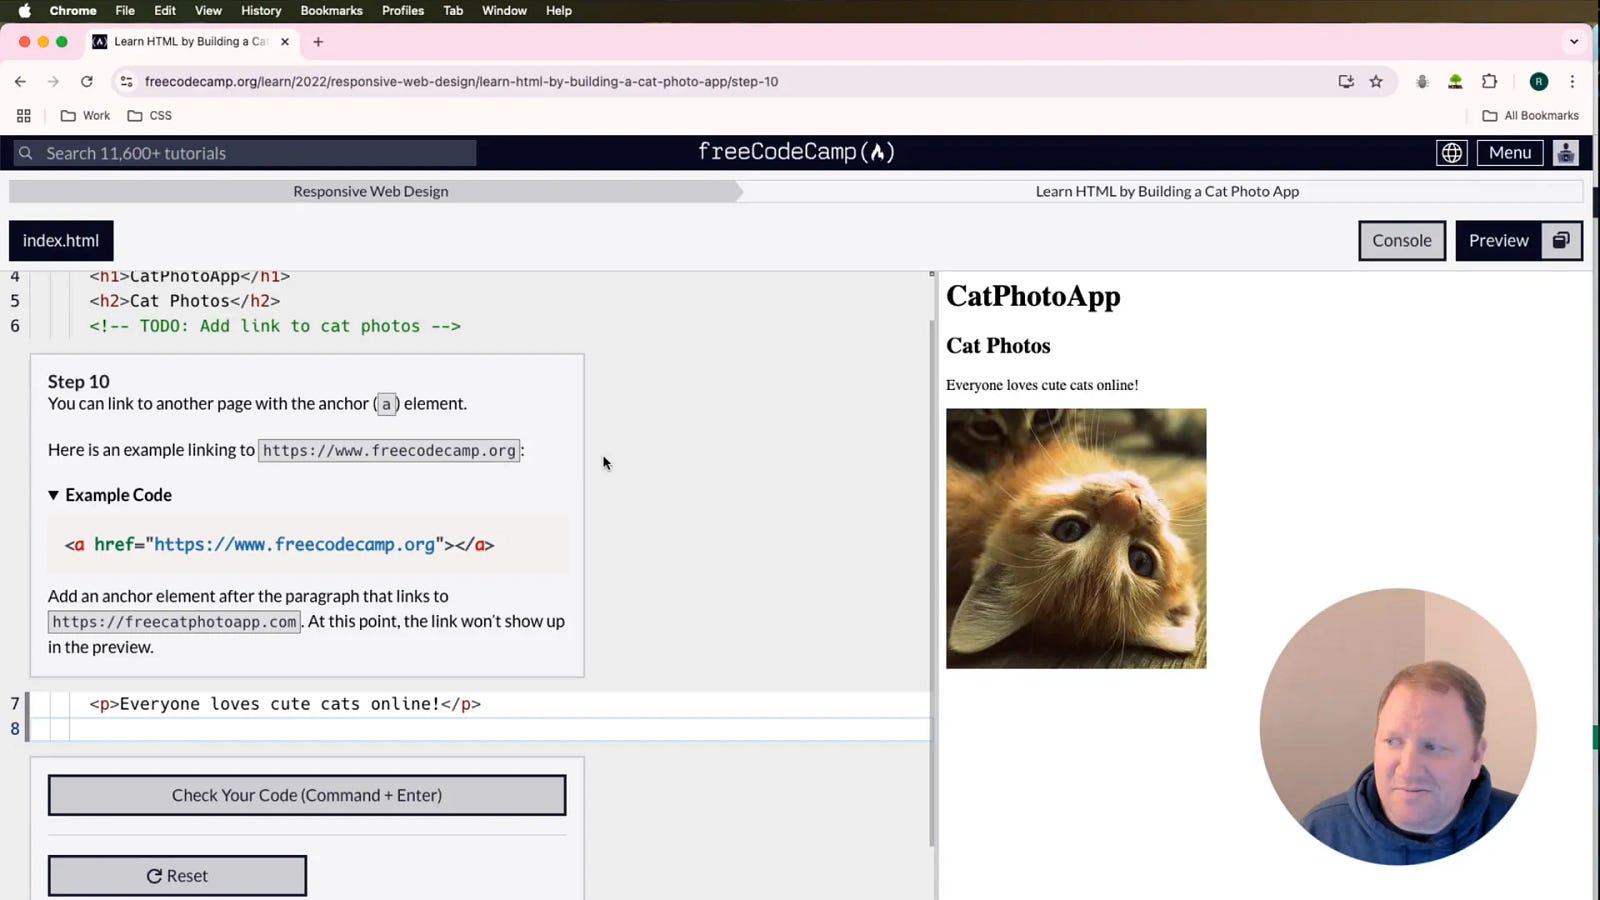Click the Cat Photos preview heading

[x=998, y=346]
